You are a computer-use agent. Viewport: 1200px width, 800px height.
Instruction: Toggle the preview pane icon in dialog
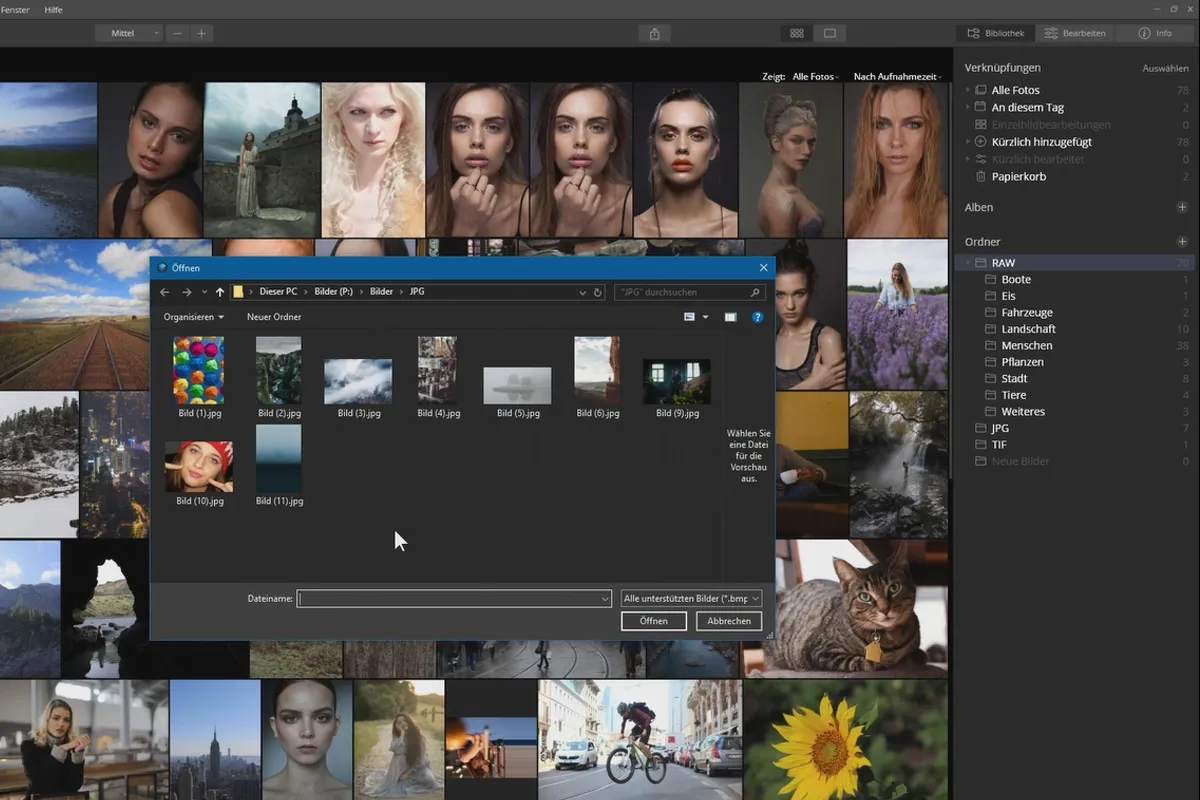pos(730,317)
